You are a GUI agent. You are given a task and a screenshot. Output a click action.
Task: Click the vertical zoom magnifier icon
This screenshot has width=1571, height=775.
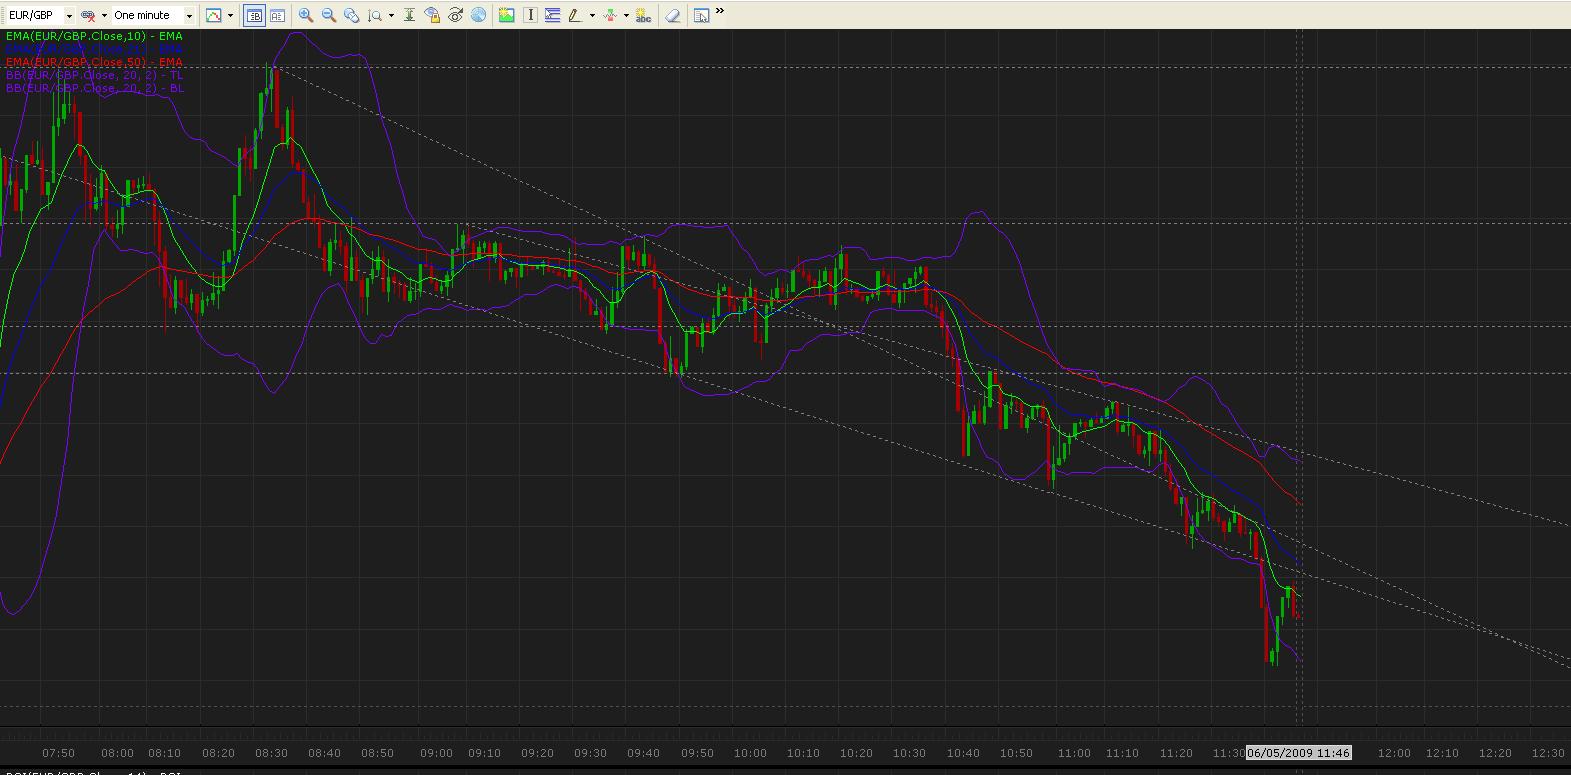[x=375, y=15]
